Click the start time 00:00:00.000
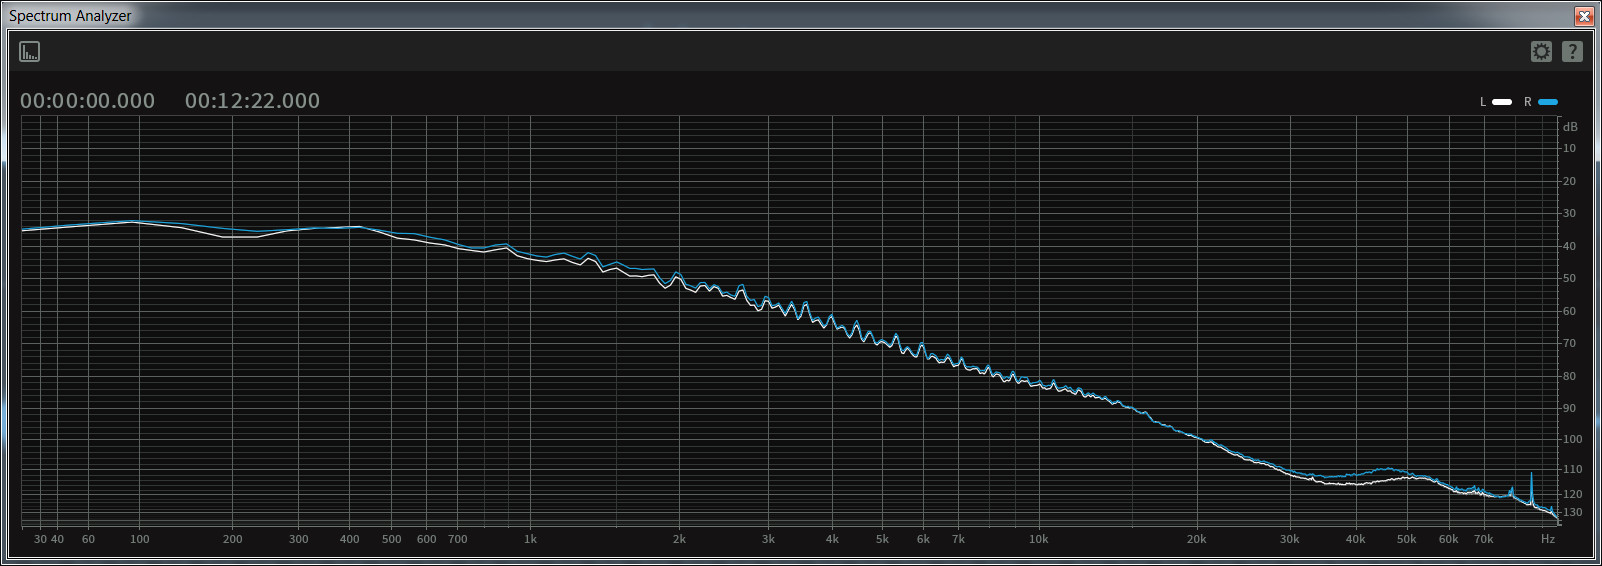 [x=87, y=101]
